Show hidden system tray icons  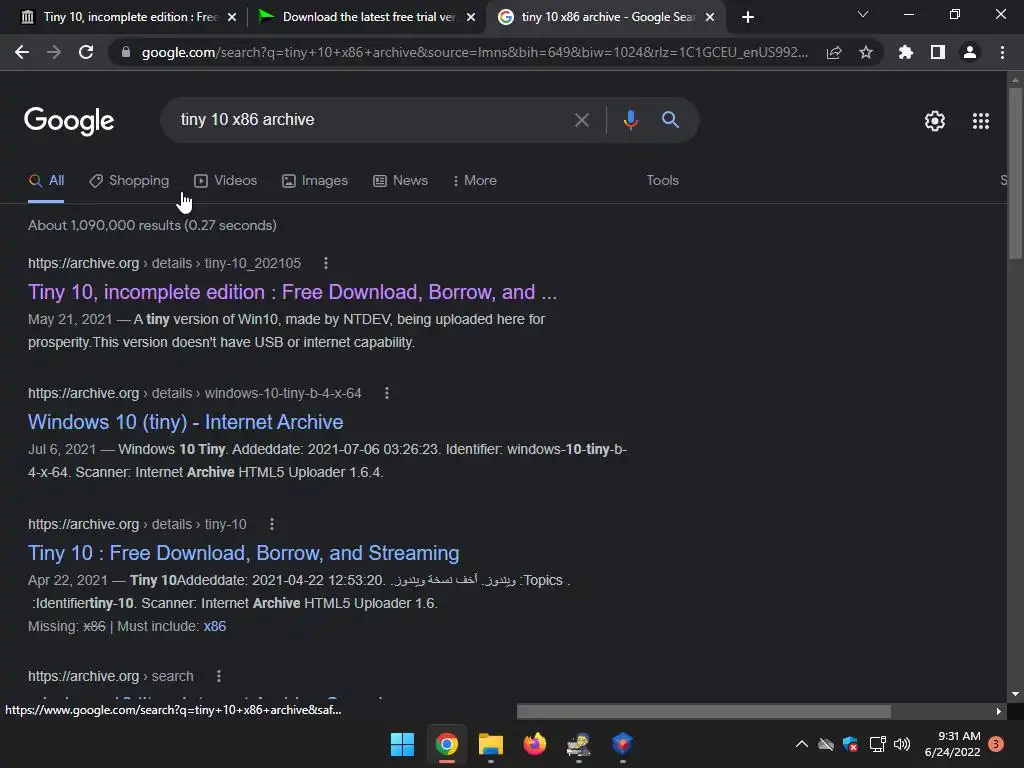click(x=801, y=744)
